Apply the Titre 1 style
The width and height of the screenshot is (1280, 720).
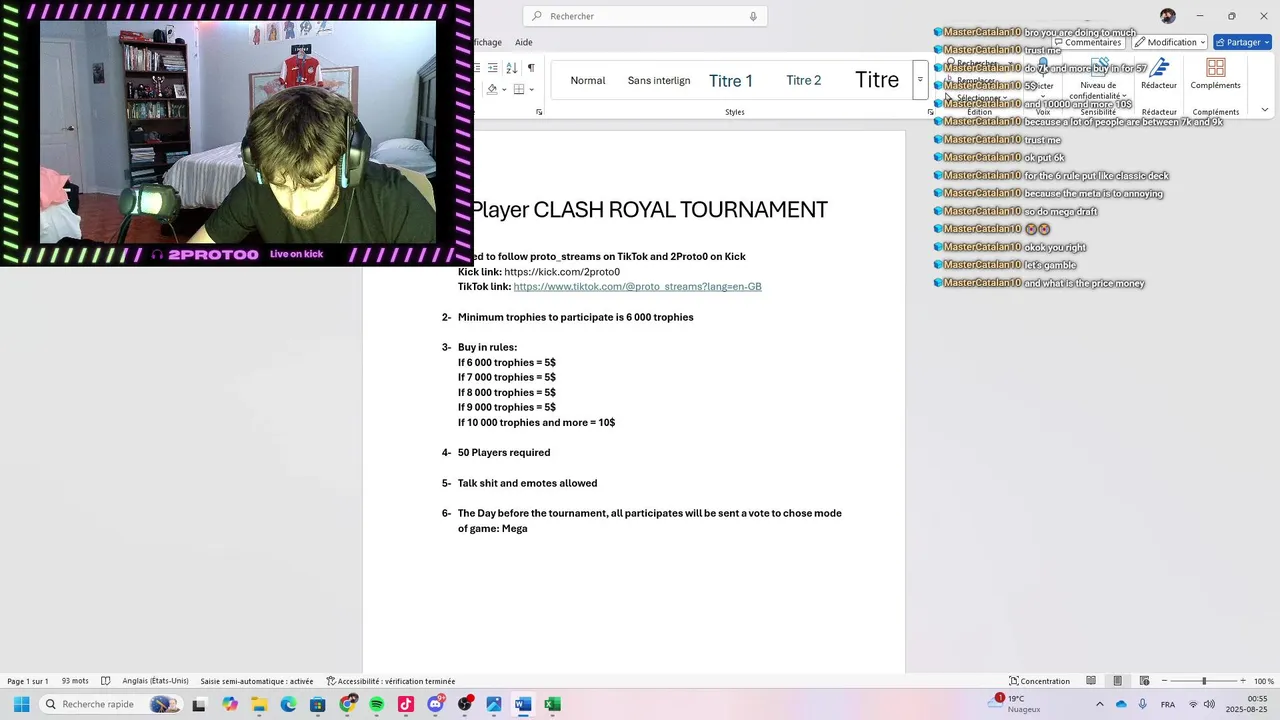[x=731, y=81]
